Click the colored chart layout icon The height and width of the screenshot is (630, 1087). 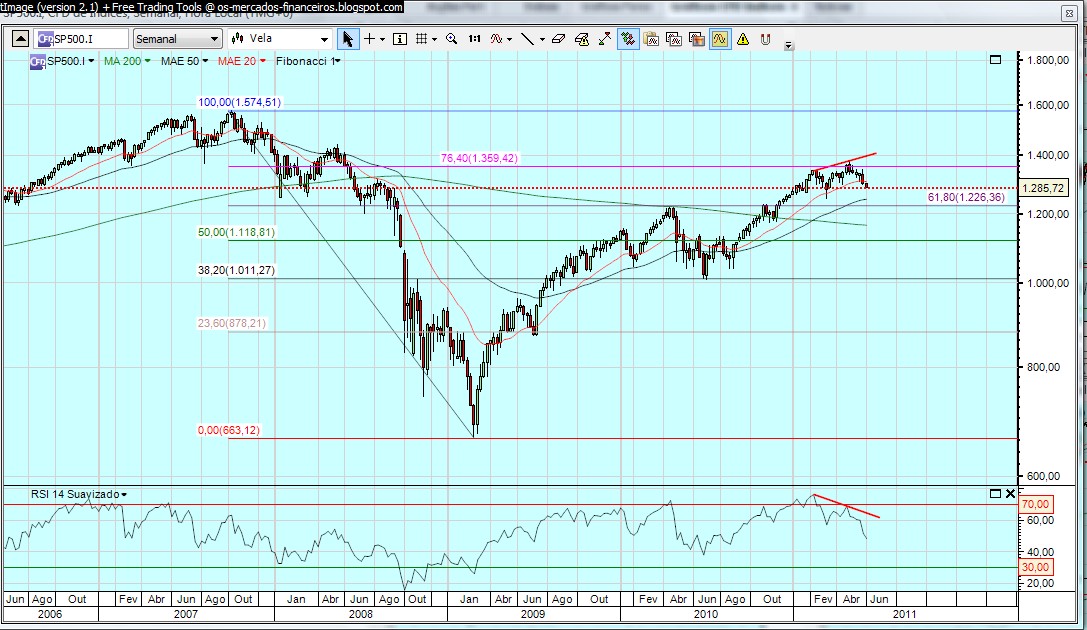697,39
